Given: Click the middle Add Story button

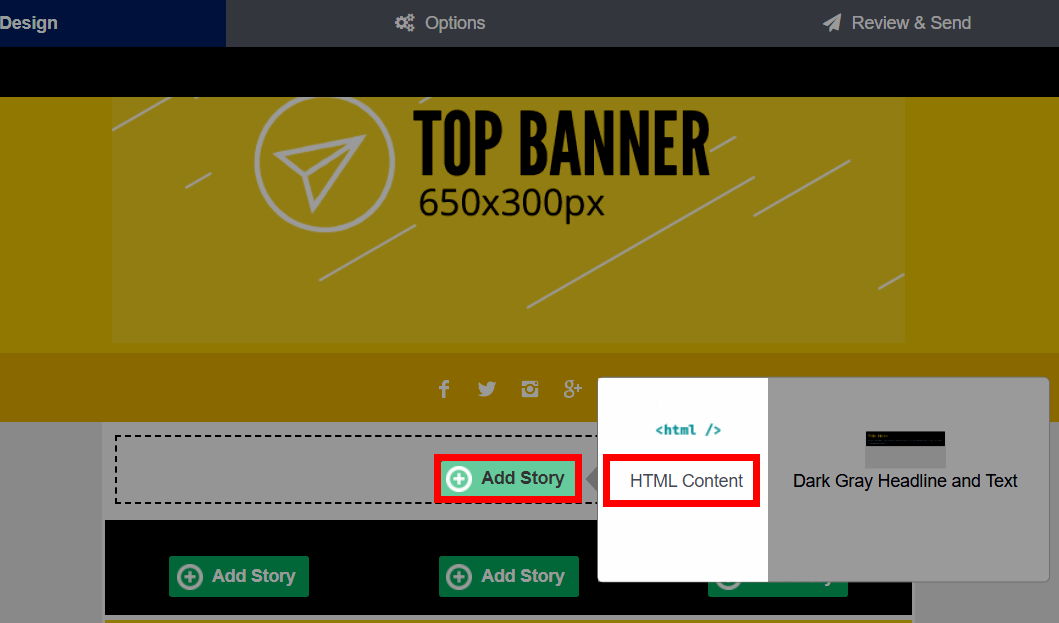Looking at the screenshot, I should click(508, 576).
